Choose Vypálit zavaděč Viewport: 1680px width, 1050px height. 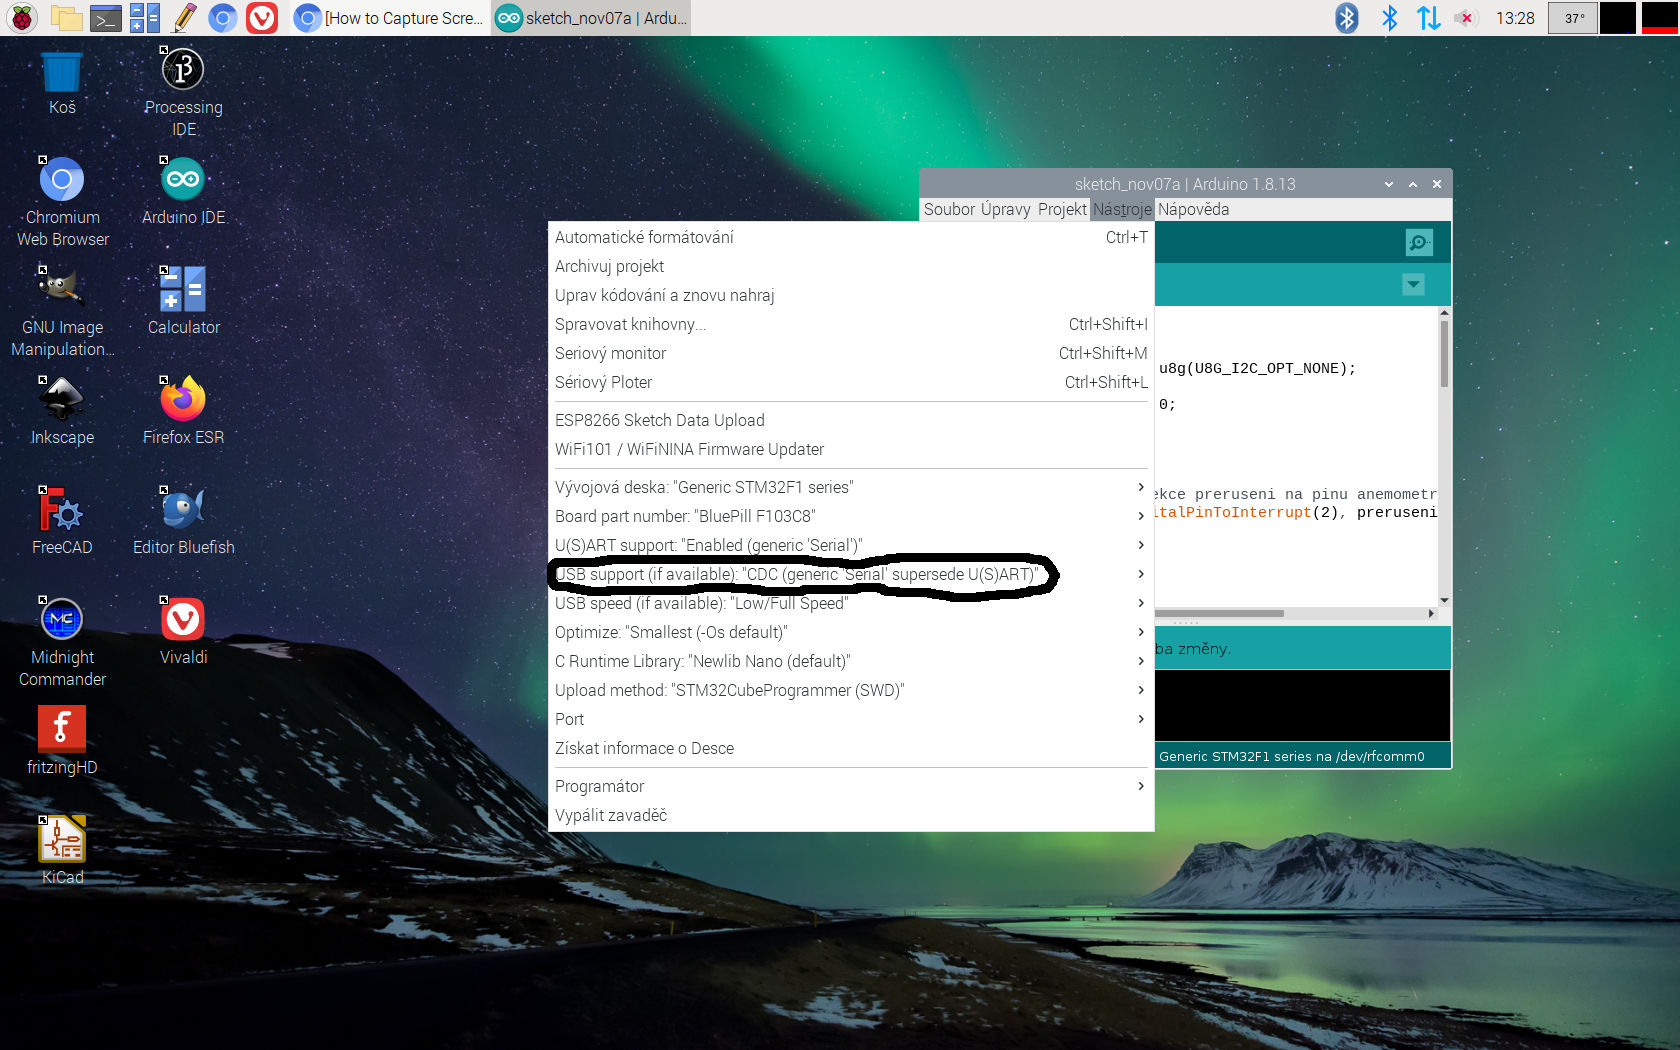611,815
